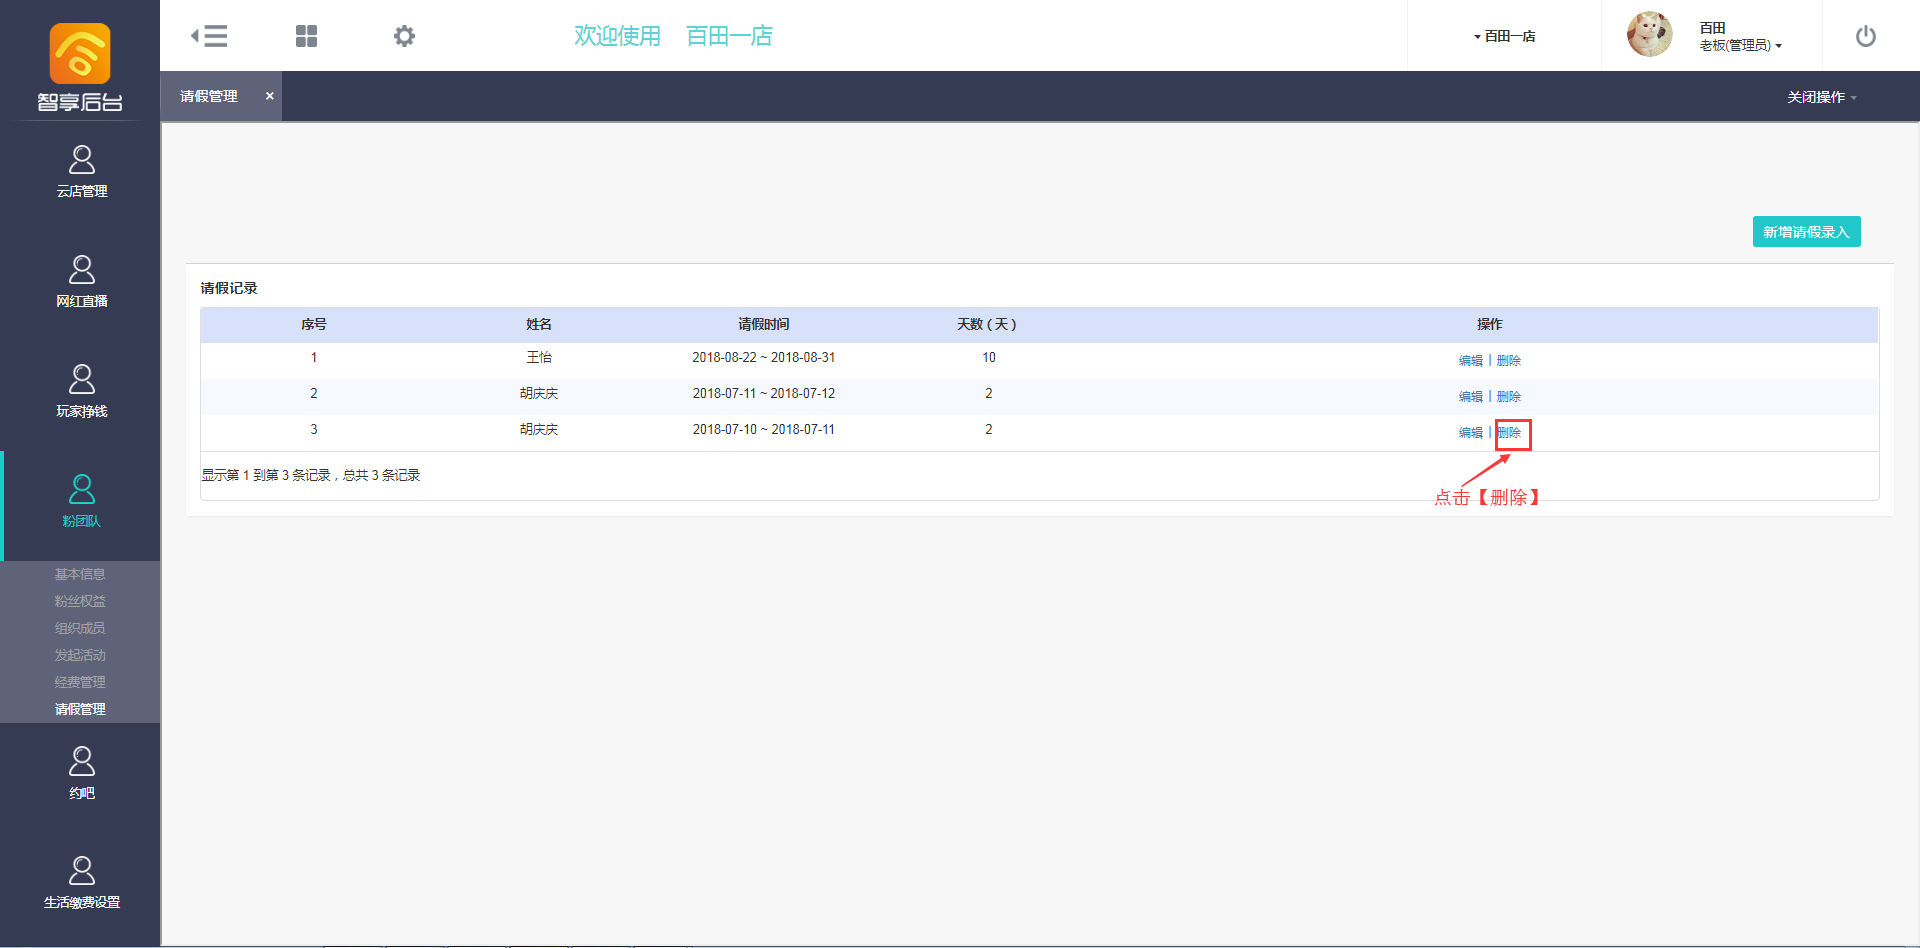Close the 请假管理 tab
The width and height of the screenshot is (1920, 948).
pos(269,96)
